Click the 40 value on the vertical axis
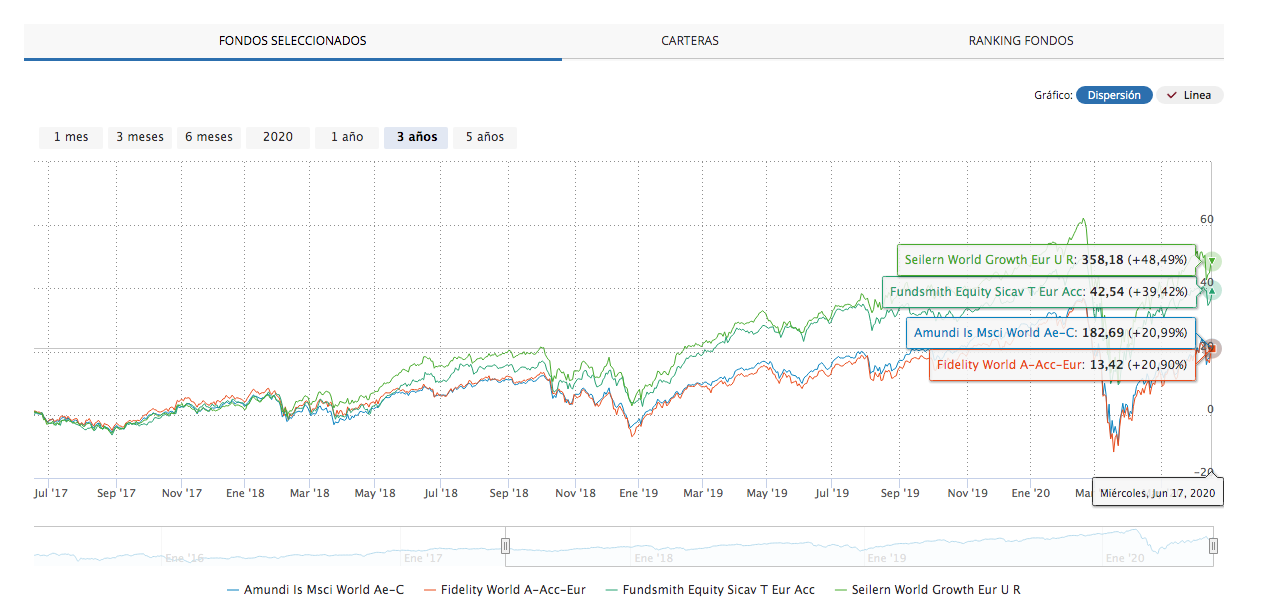Viewport: 1277px width, 612px height. (1206, 283)
